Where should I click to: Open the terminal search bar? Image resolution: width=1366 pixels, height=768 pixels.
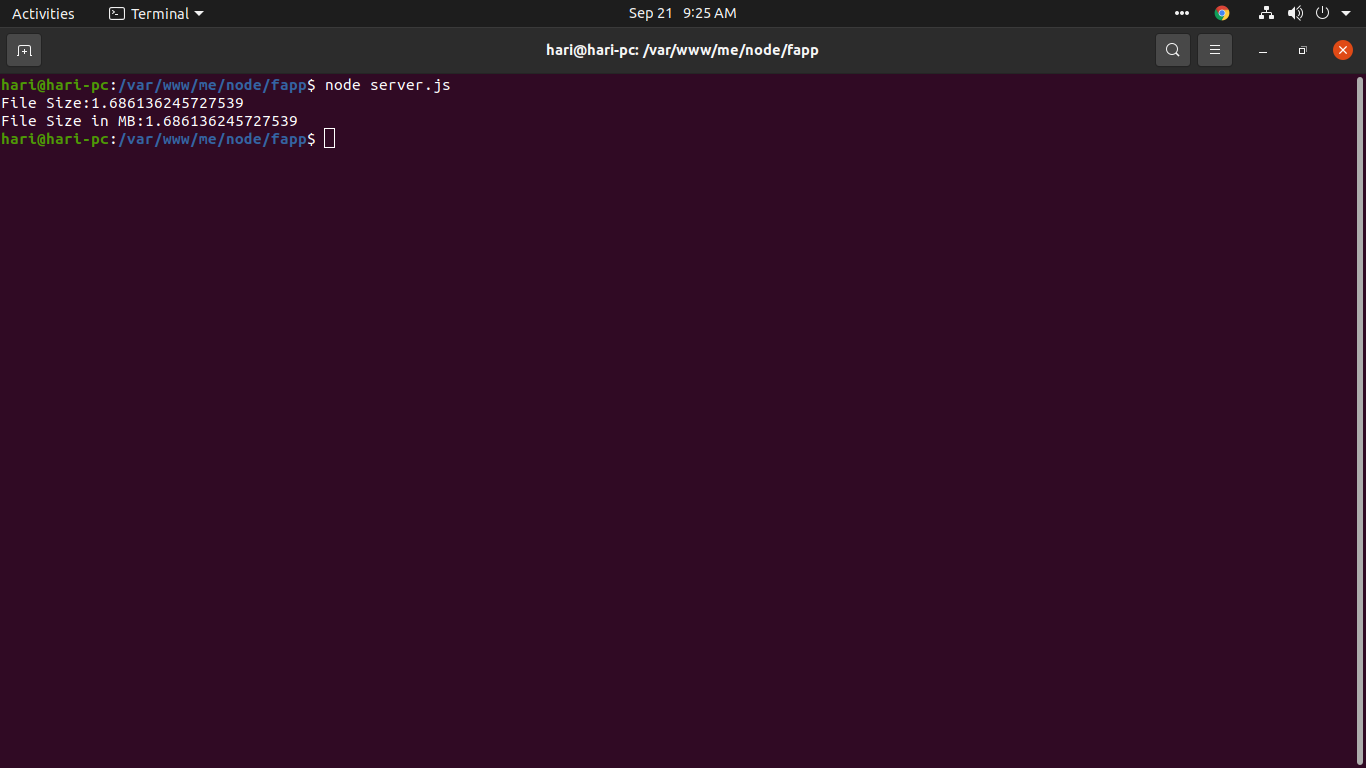[1172, 49]
